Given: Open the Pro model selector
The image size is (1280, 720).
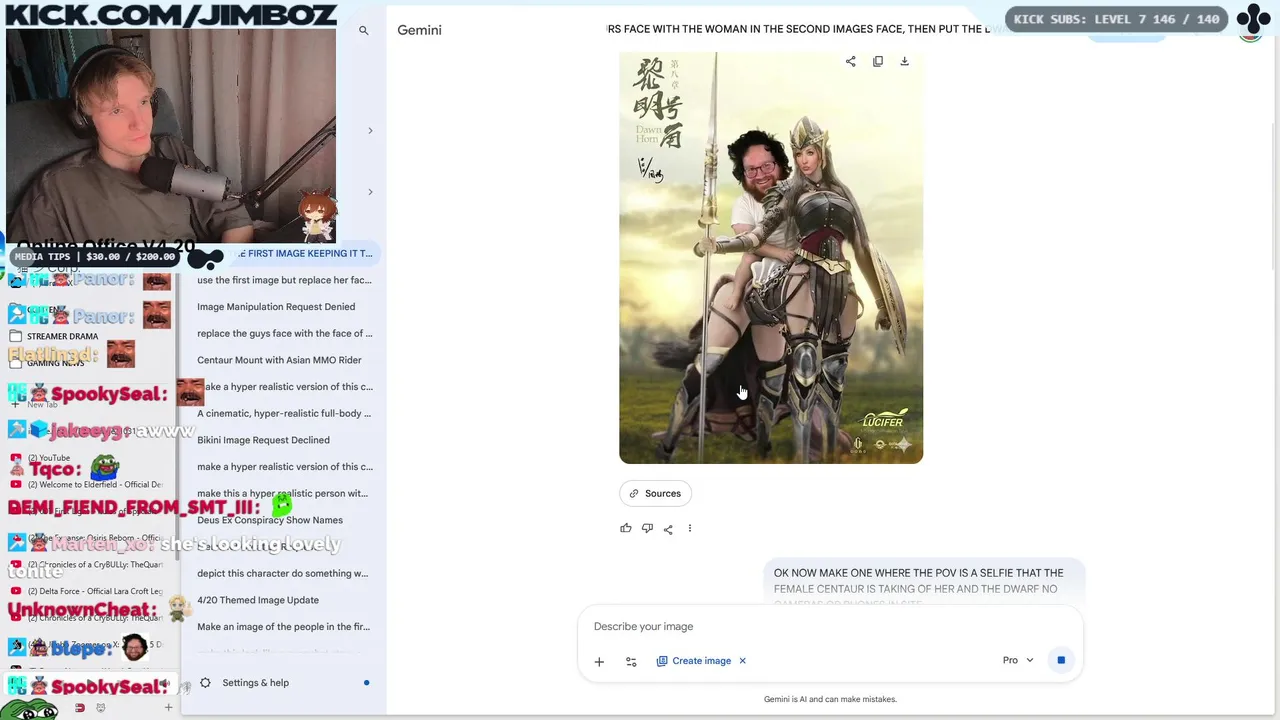Looking at the screenshot, I should tap(1018, 660).
